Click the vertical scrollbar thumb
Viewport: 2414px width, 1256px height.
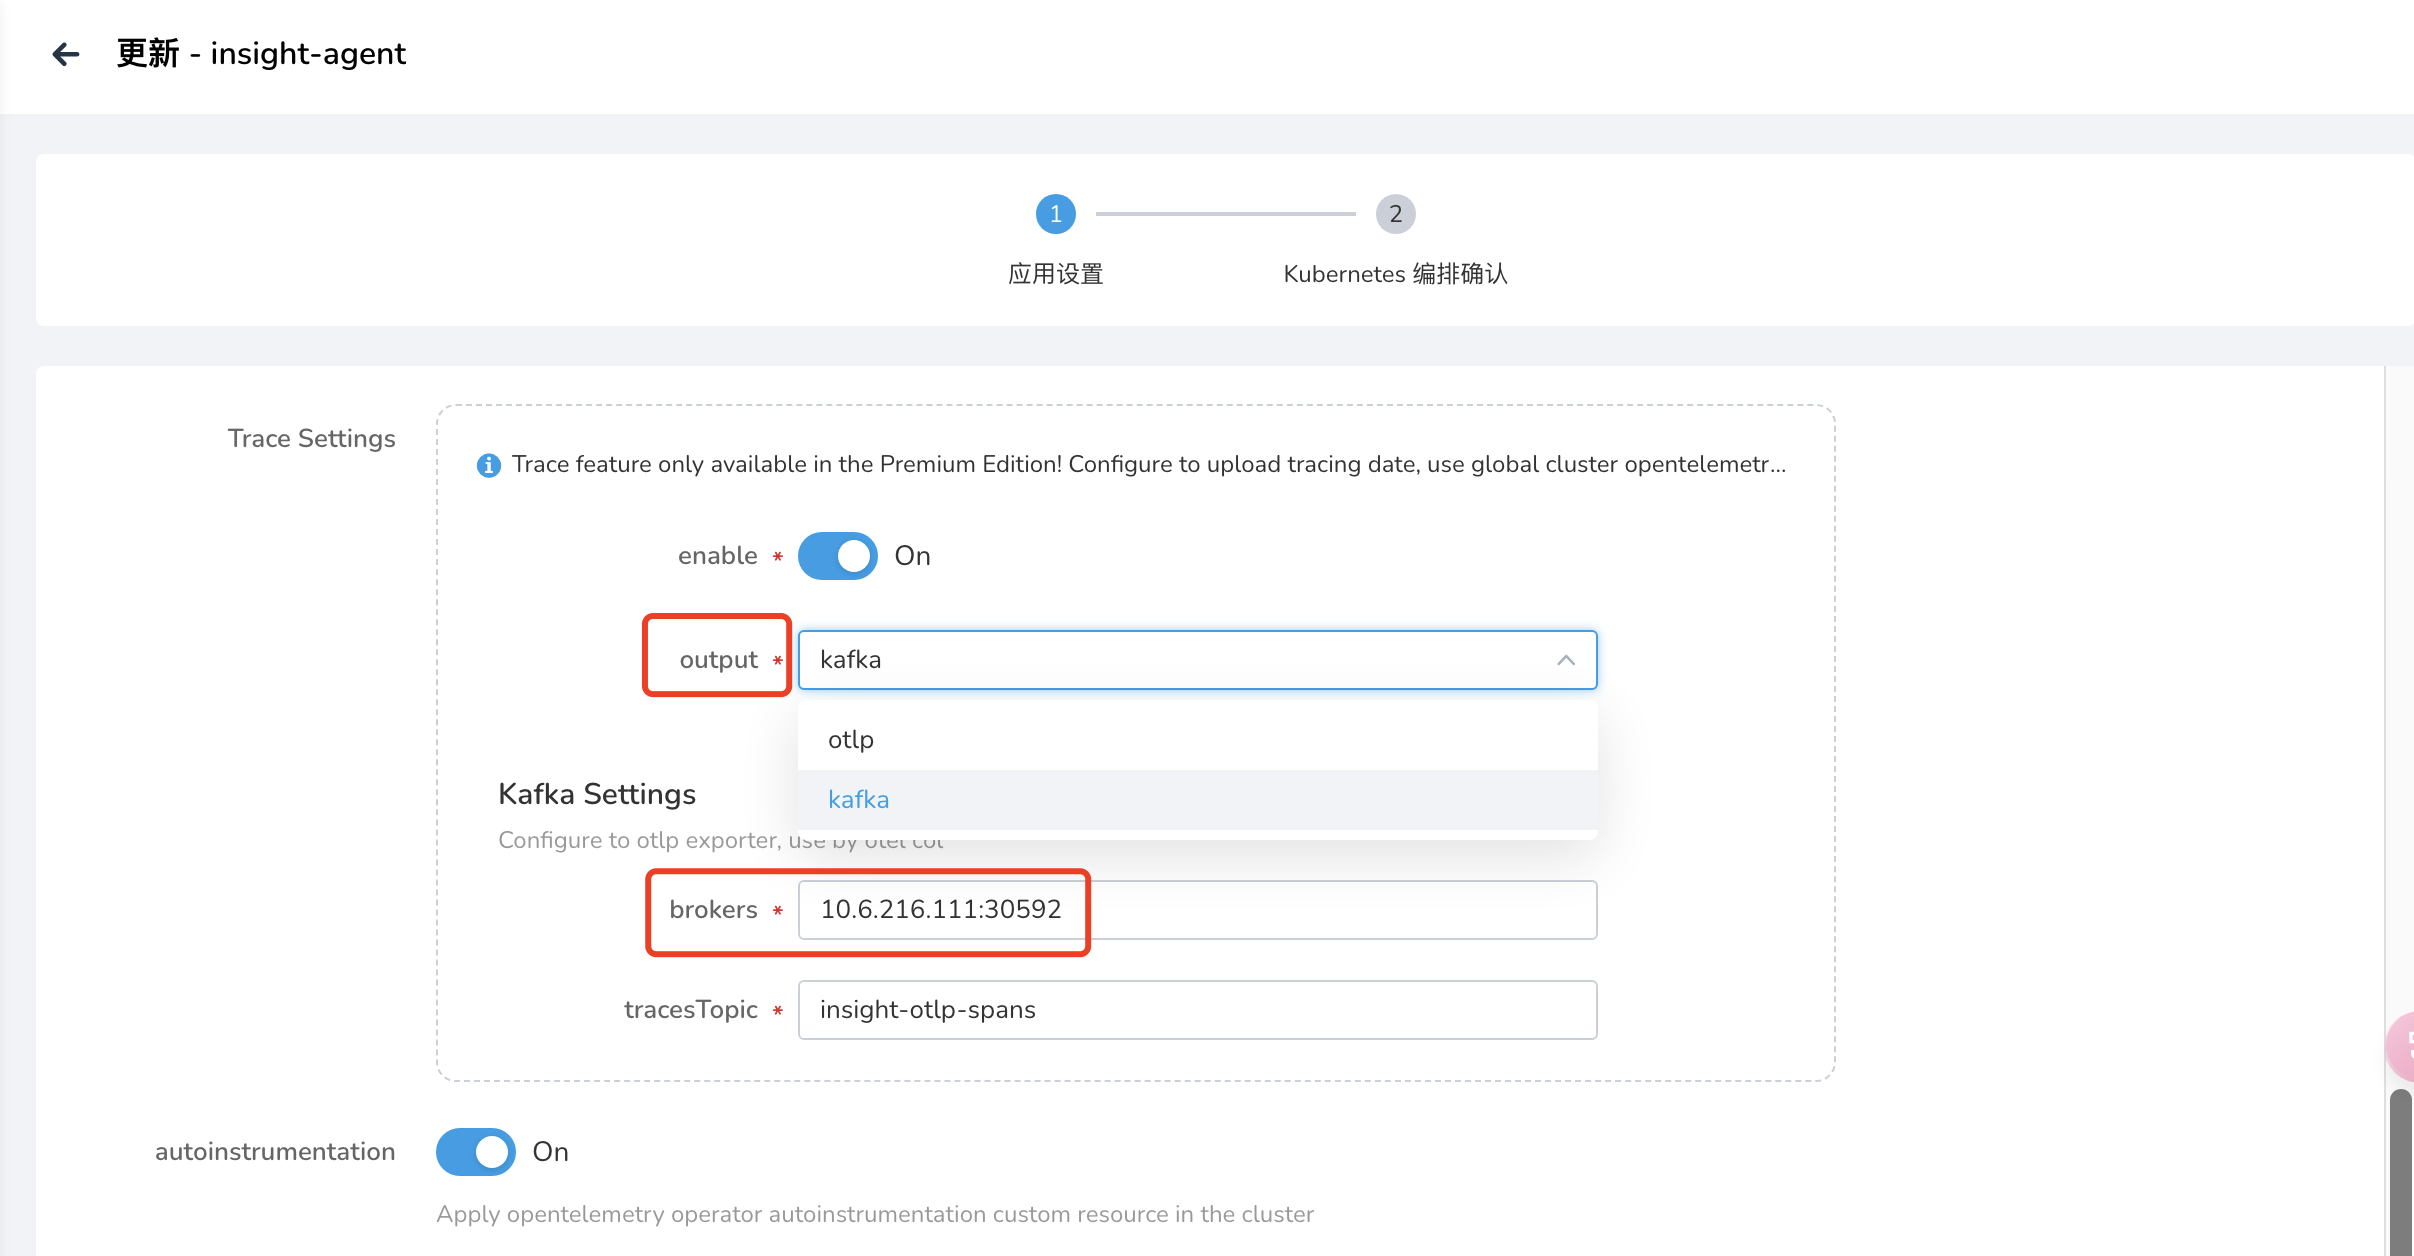pyautogui.click(x=2401, y=1170)
